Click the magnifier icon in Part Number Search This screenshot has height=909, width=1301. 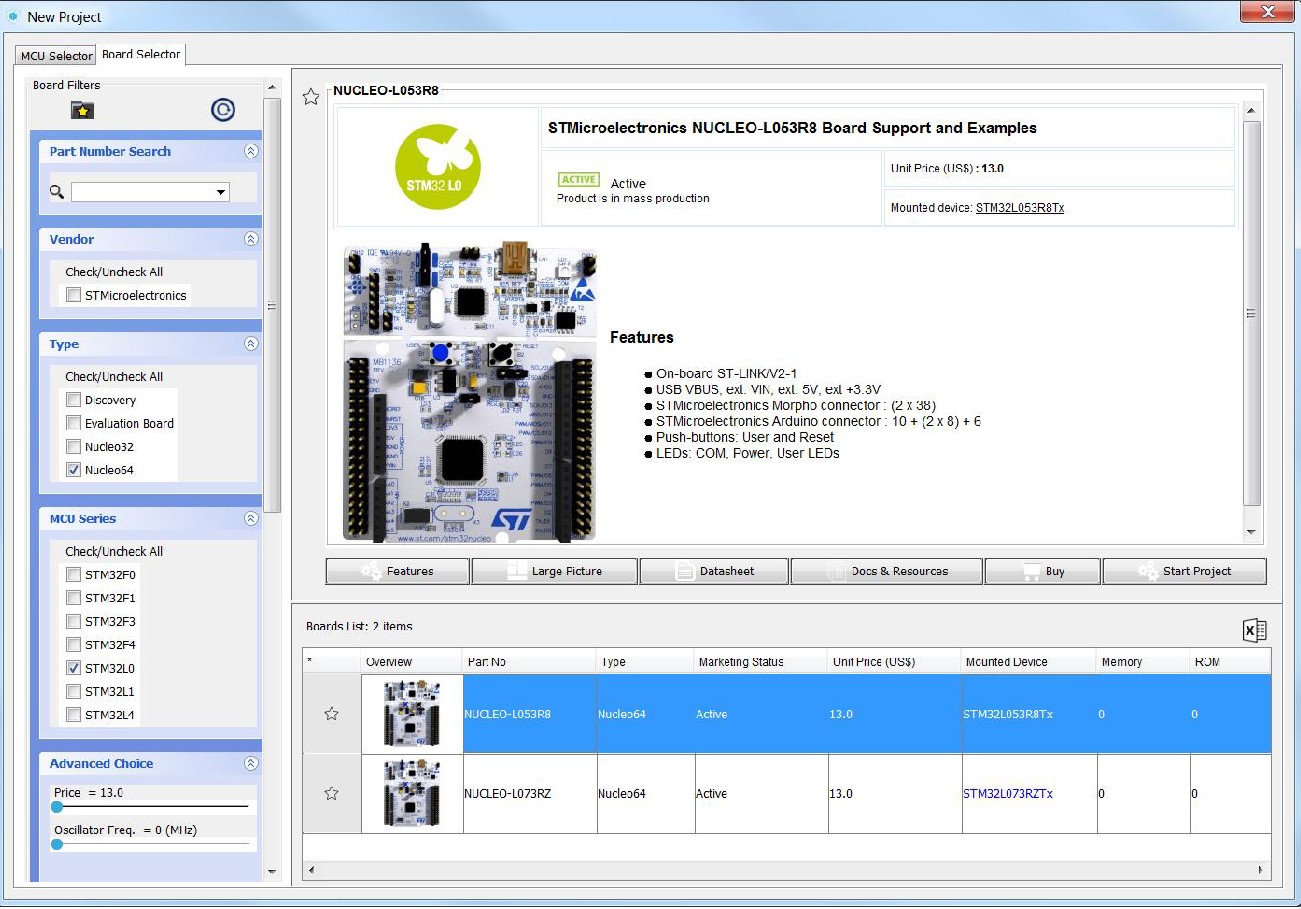(x=57, y=192)
